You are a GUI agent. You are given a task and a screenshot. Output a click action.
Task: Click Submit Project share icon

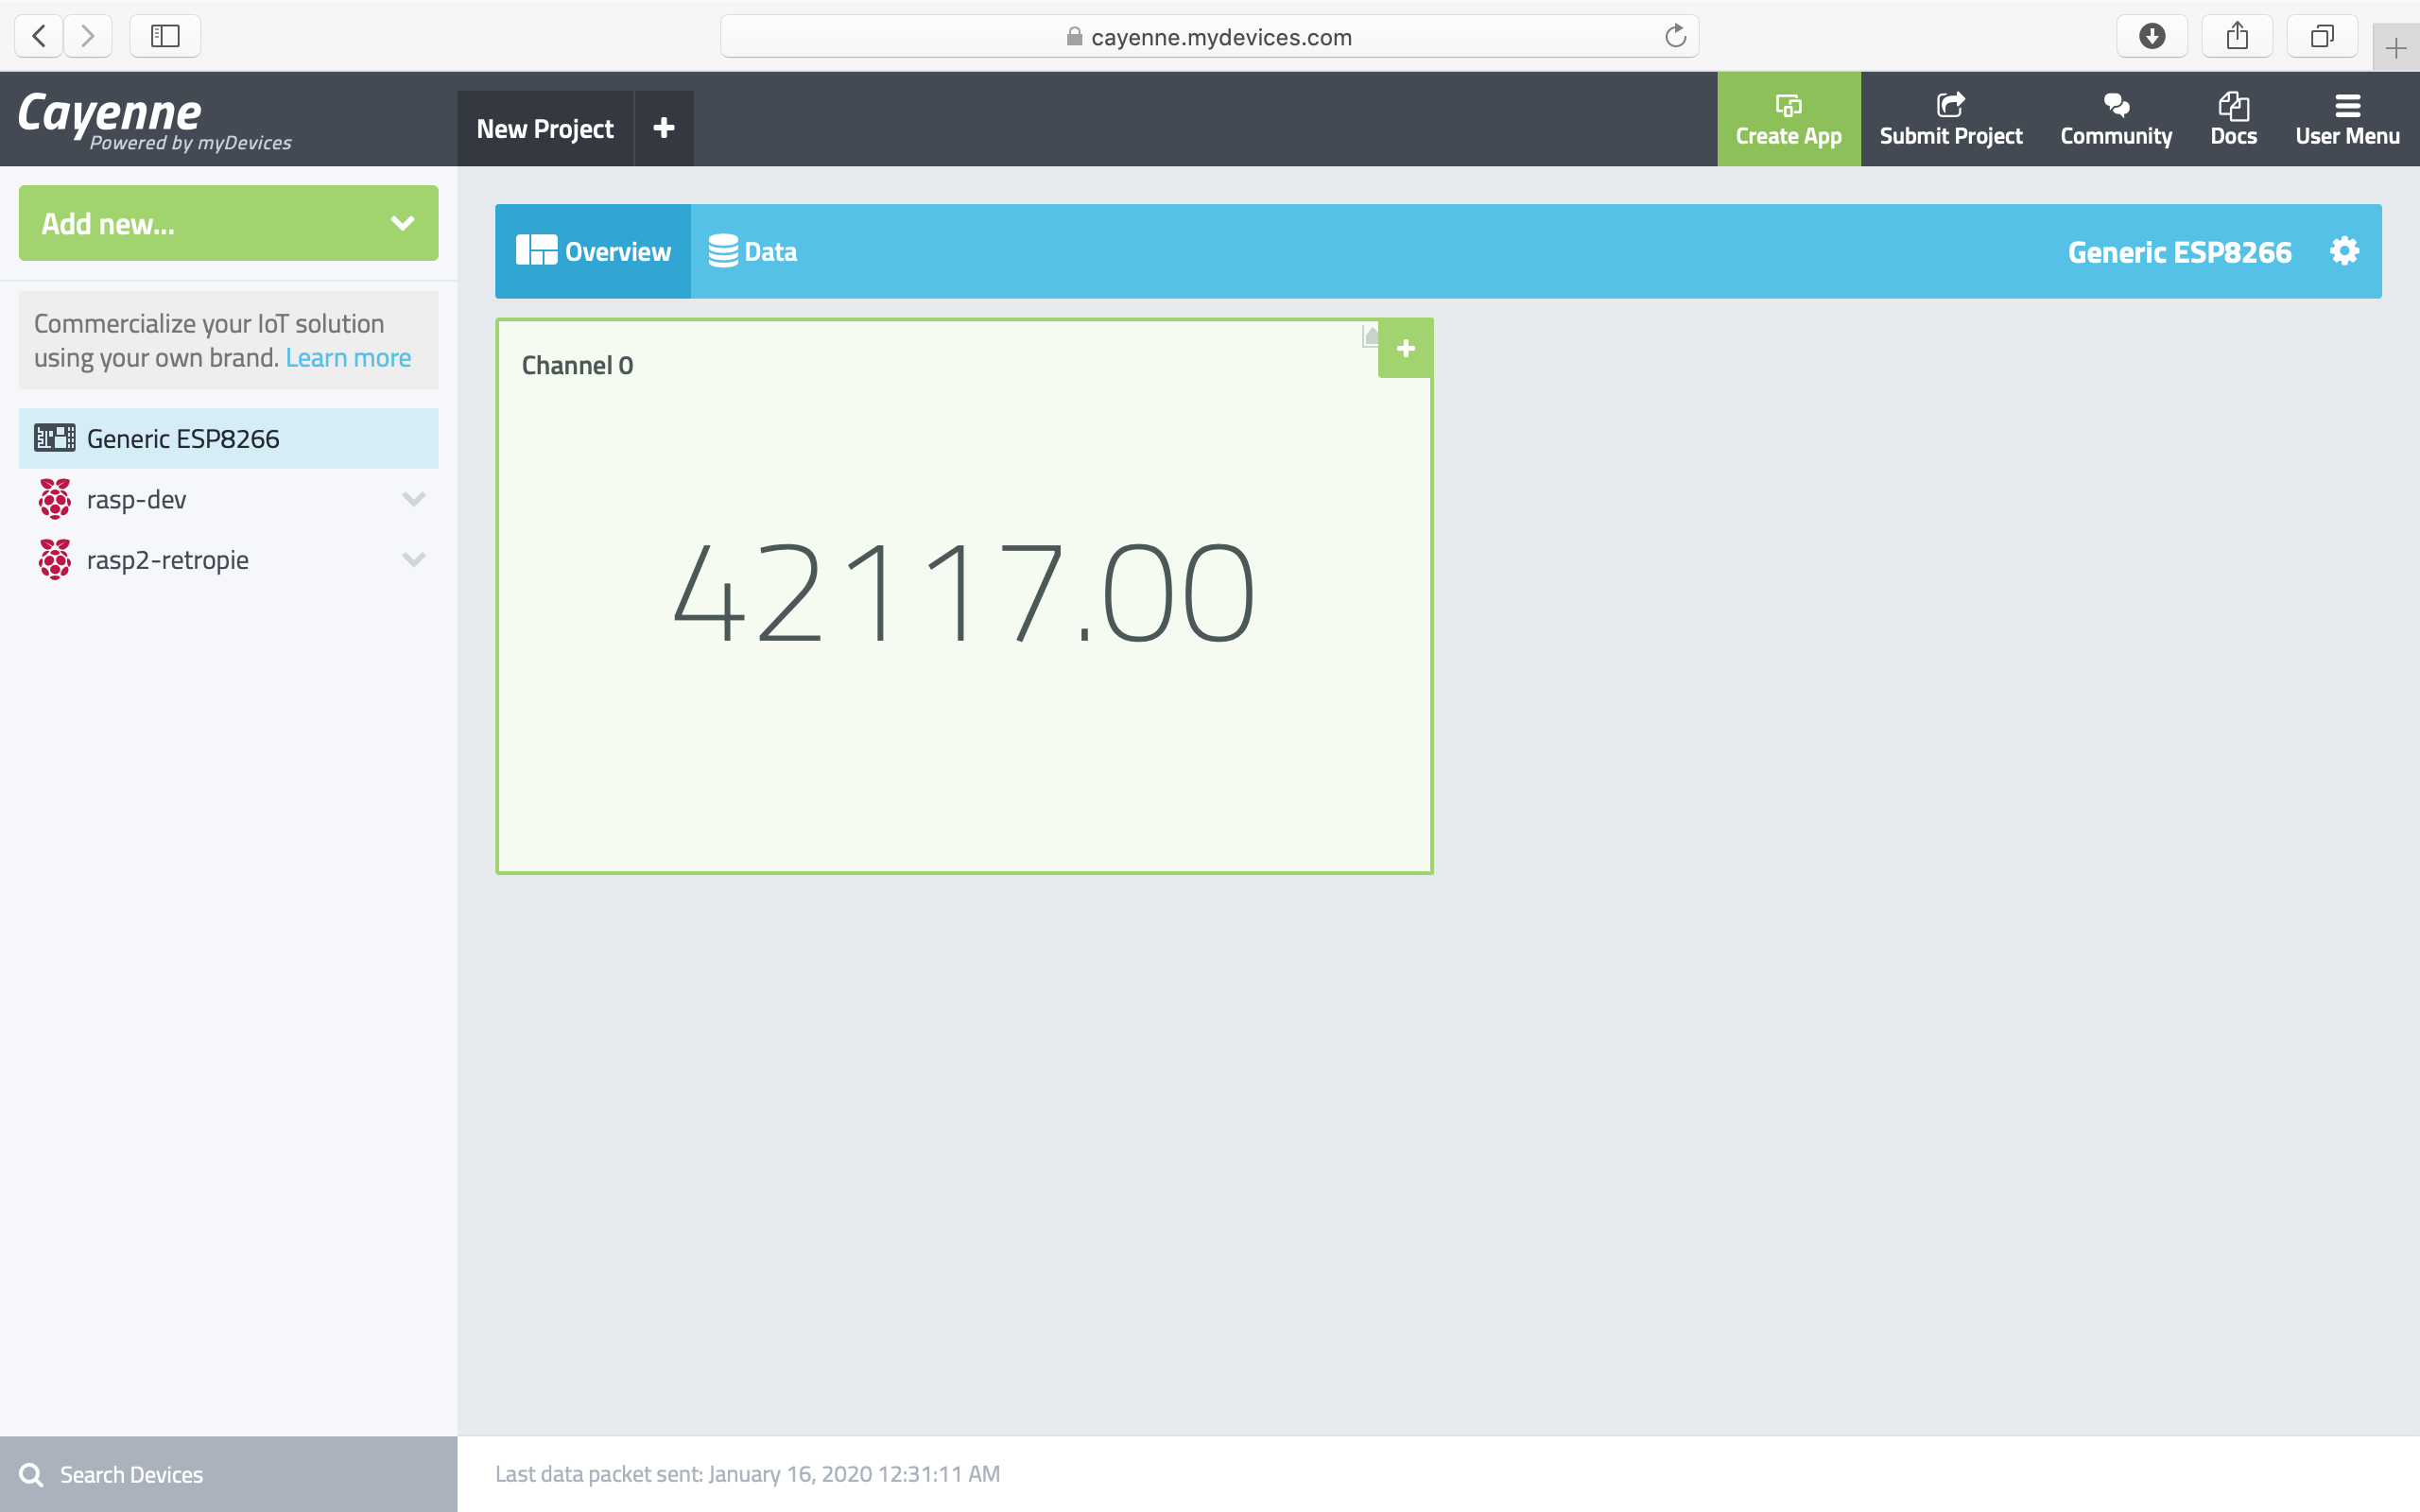tap(1950, 105)
